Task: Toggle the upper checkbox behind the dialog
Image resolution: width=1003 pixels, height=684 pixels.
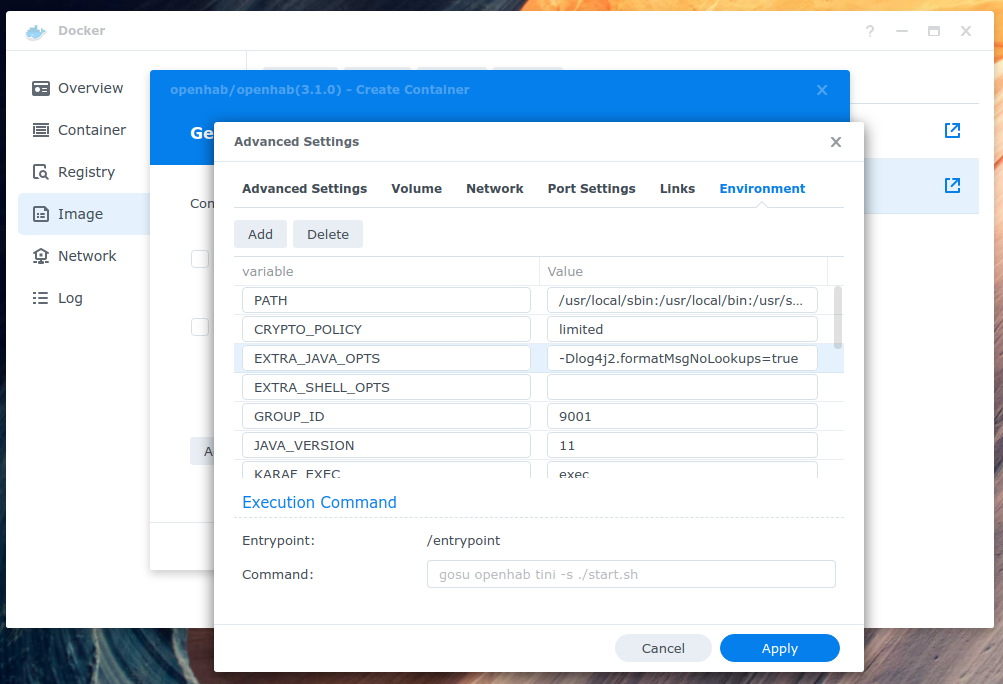Action: [x=200, y=259]
